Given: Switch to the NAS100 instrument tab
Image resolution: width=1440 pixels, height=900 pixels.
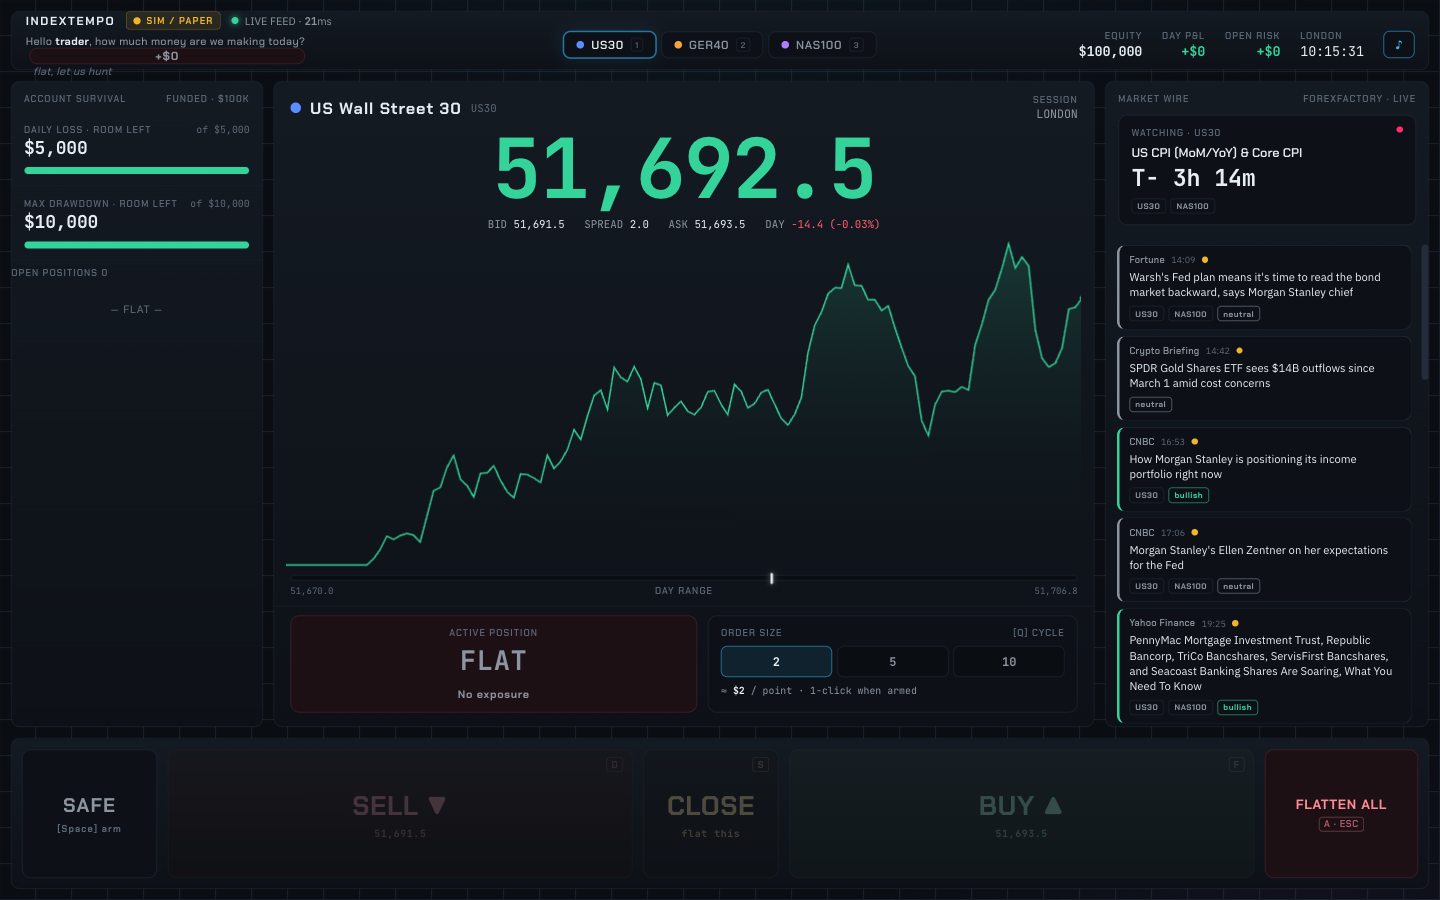Looking at the screenshot, I should (822, 45).
